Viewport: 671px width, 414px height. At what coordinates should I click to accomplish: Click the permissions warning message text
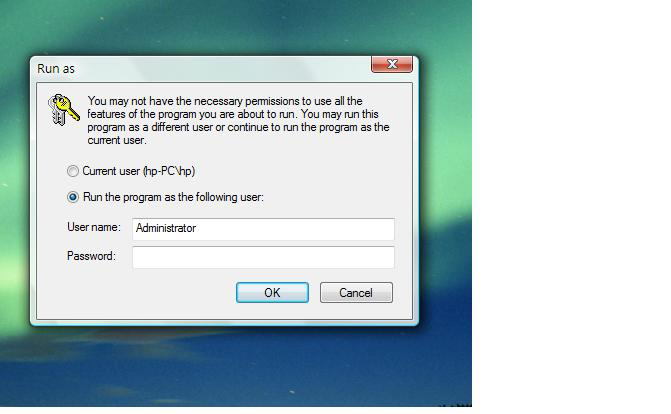[238, 121]
